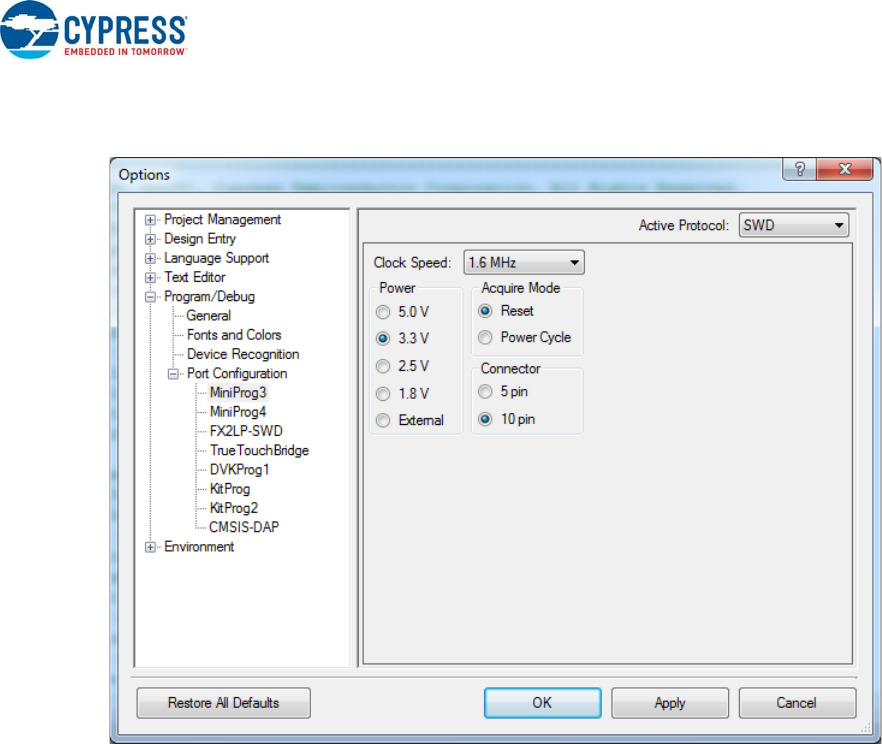Click Restore All Defaults button

tap(224, 703)
